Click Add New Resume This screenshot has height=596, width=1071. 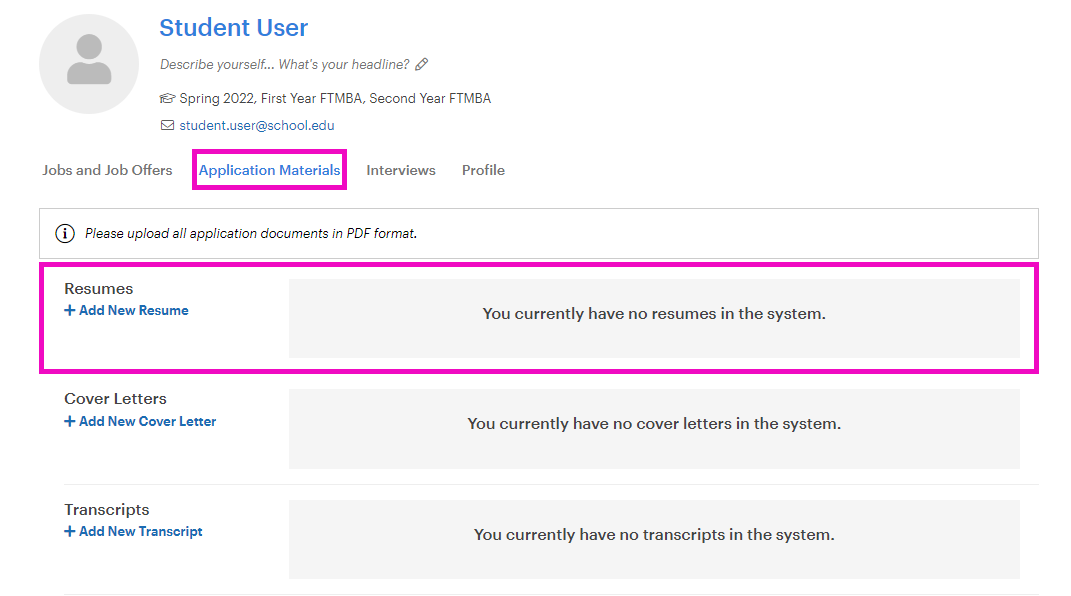(x=131, y=310)
